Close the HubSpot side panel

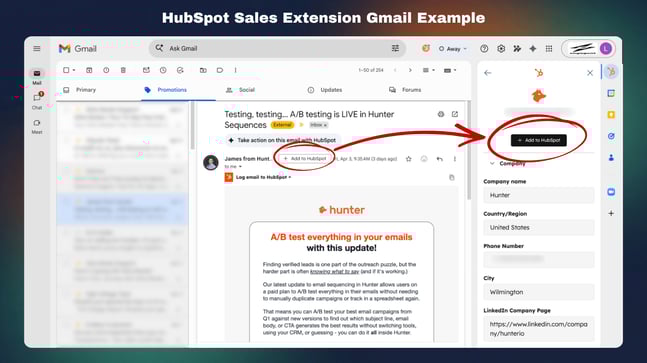tap(590, 73)
